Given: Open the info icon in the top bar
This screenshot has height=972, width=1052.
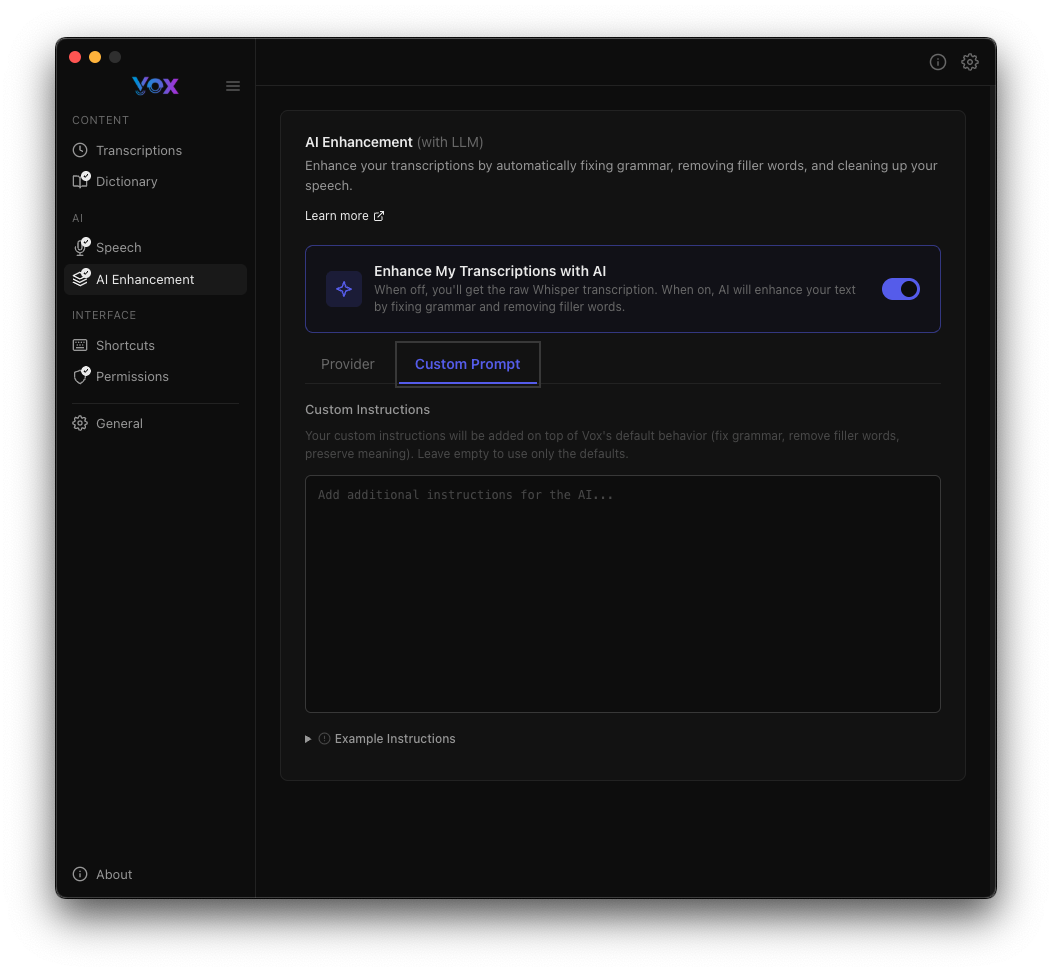Looking at the screenshot, I should (x=938, y=62).
